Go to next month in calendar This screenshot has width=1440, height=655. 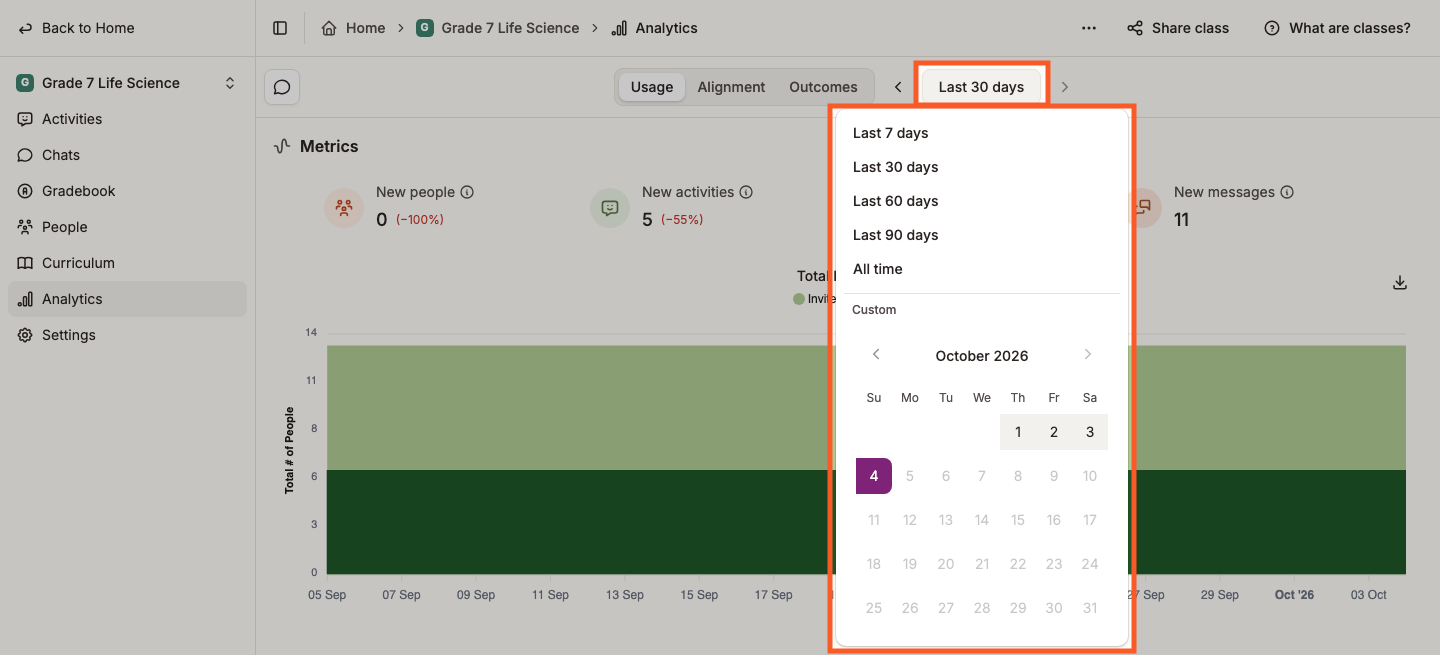click(1088, 355)
